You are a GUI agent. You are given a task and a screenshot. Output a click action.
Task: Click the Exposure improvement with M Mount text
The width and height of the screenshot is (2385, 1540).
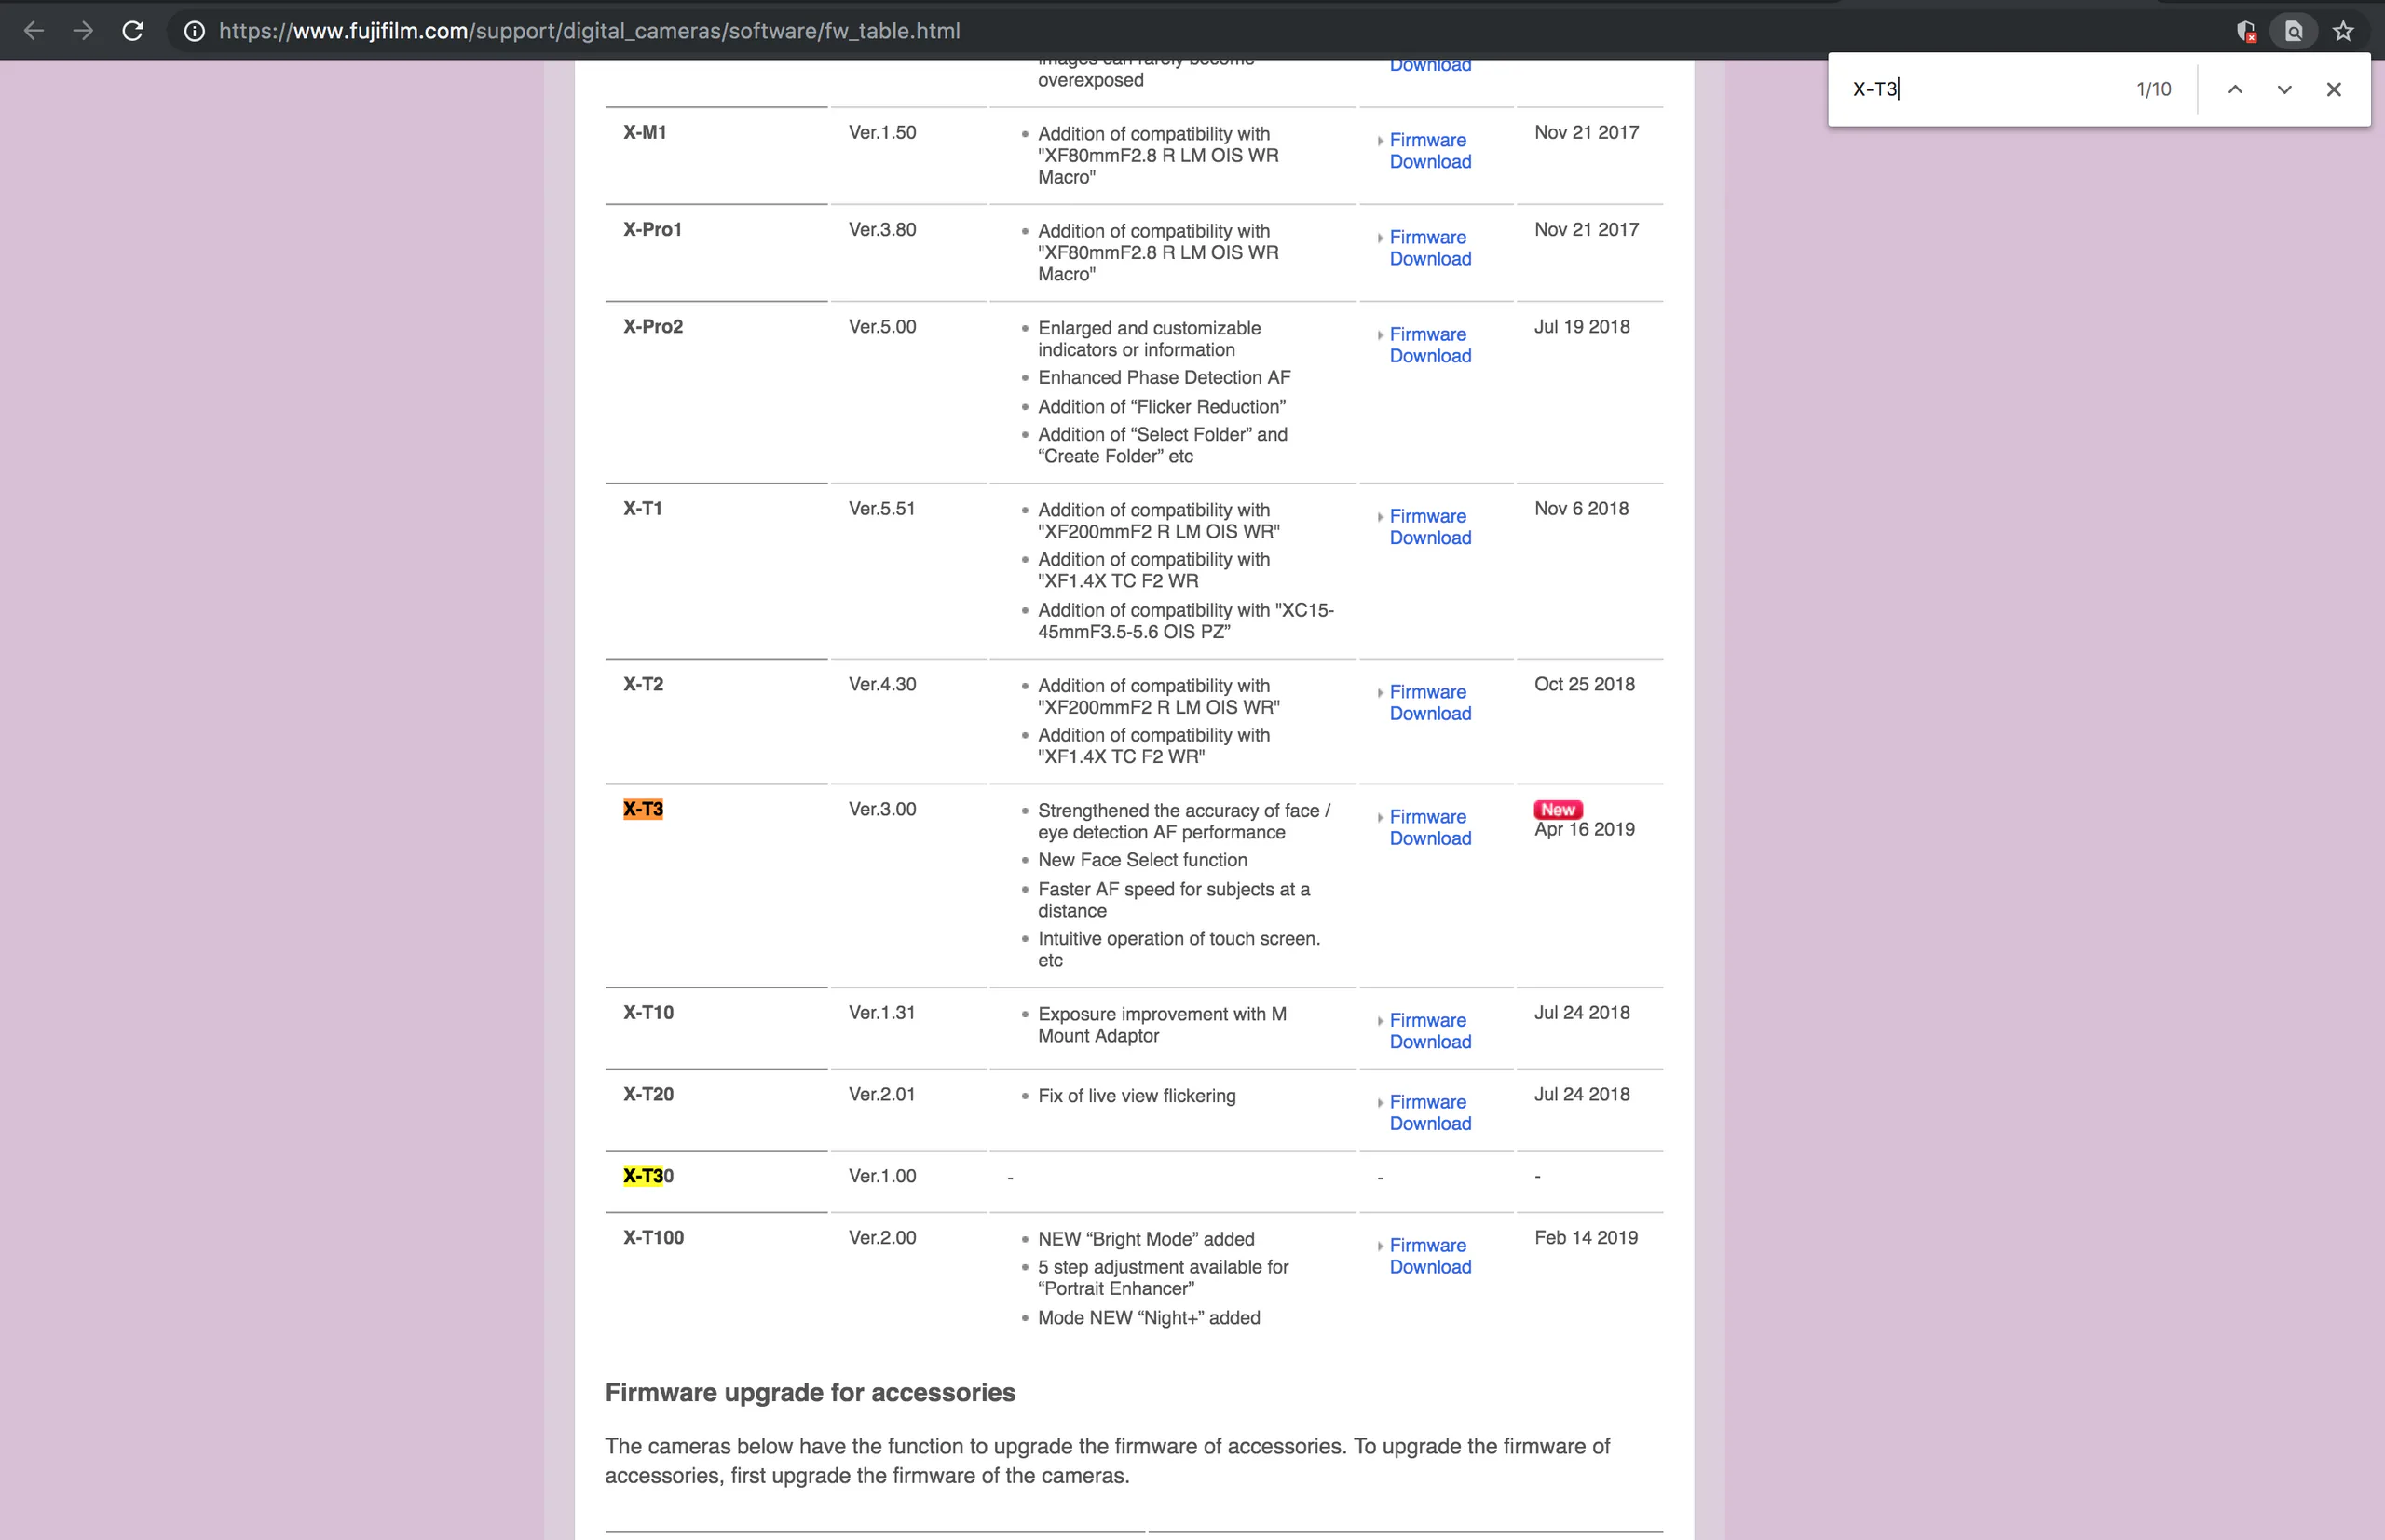[x=1162, y=1025]
